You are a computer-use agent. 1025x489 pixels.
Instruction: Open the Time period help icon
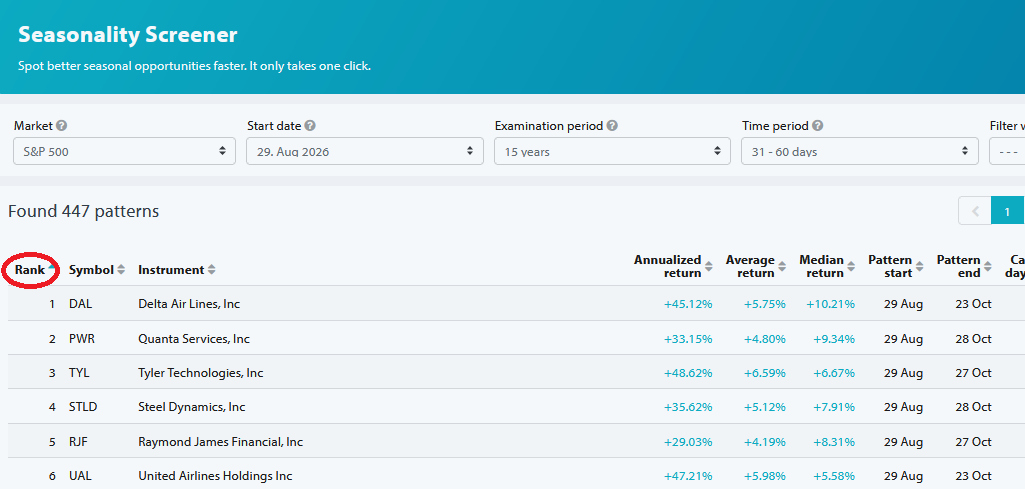click(x=818, y=126)
